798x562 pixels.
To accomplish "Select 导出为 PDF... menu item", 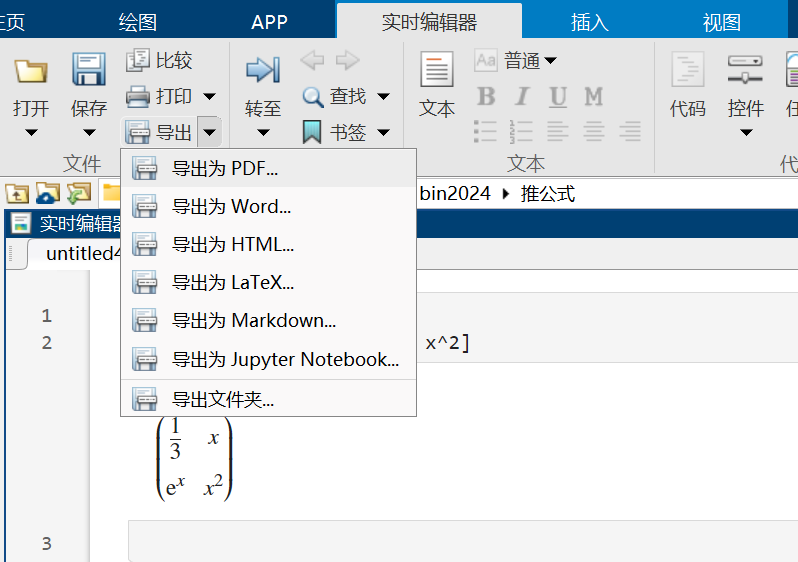I will tap(268, 168).
